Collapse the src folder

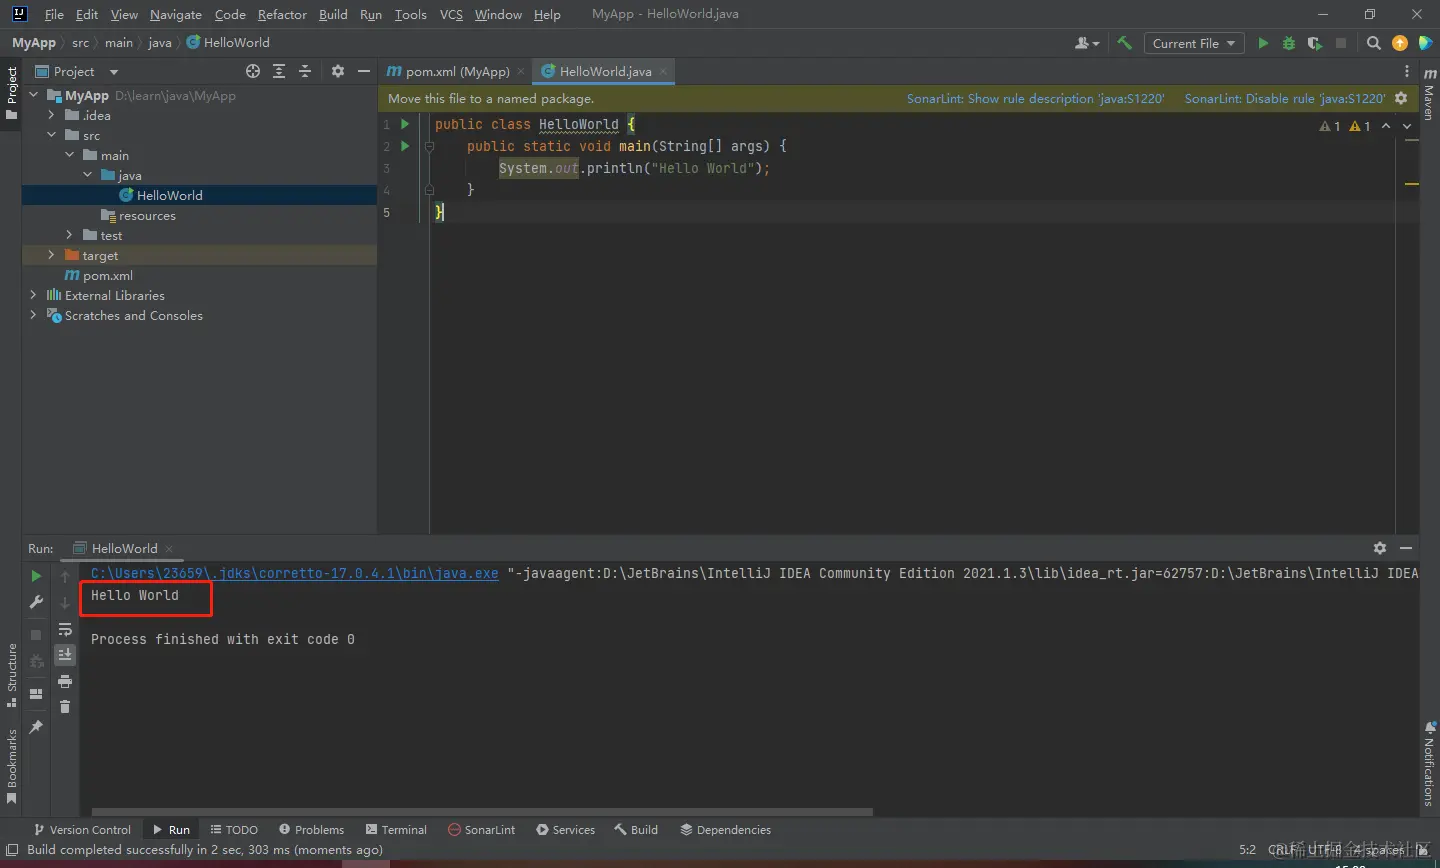pos(51,135)
